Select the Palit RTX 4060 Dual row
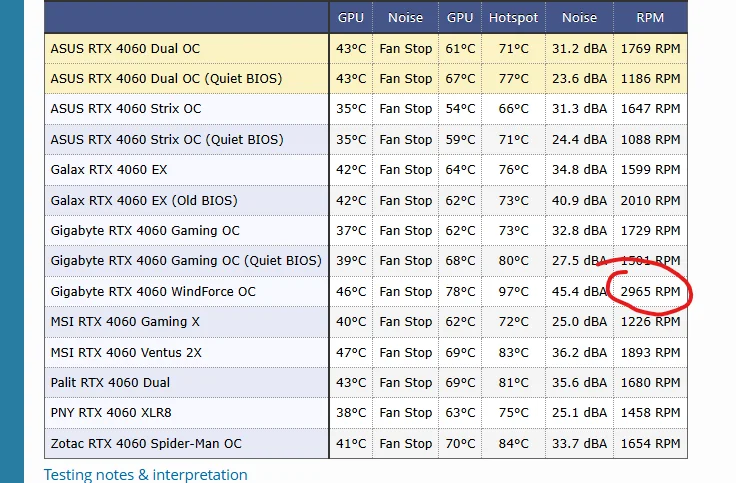Screen dimensions: 736x483 [110, 383]
